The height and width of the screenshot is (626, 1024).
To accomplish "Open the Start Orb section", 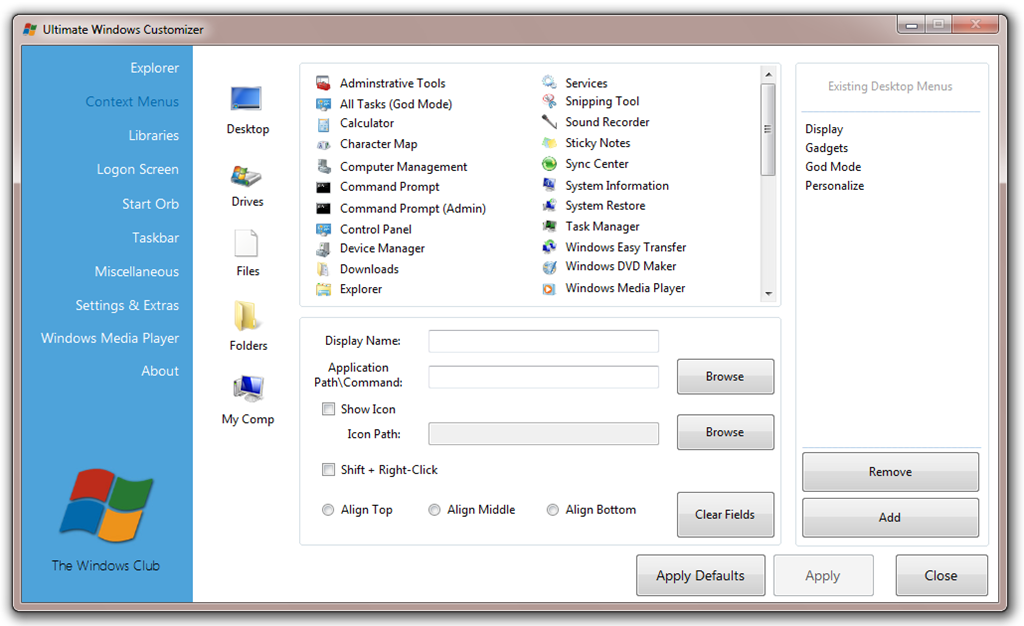I will [x=150, y=204].
